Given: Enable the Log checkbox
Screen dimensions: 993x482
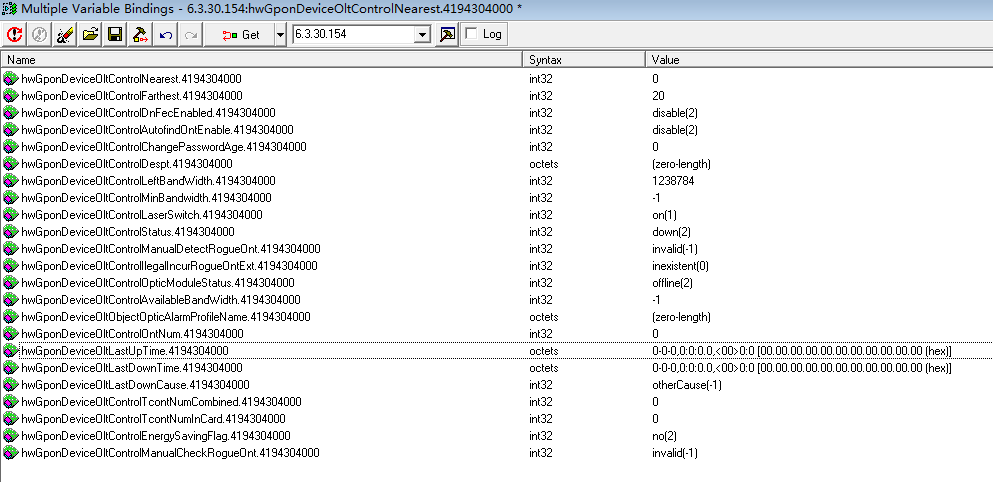Looking at the screenshot, I should tap(471, 35).
